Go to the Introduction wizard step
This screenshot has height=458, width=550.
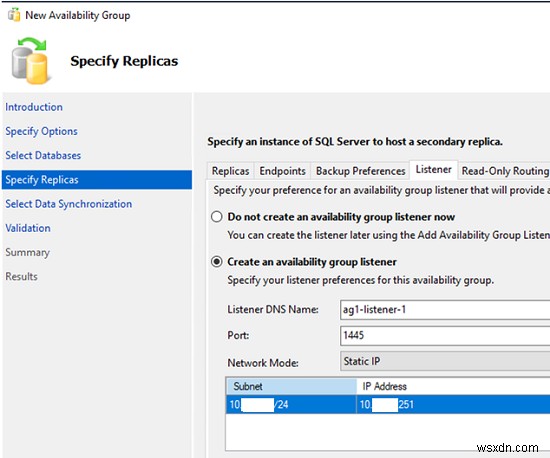pyautogui.click(x=34, y=107)
